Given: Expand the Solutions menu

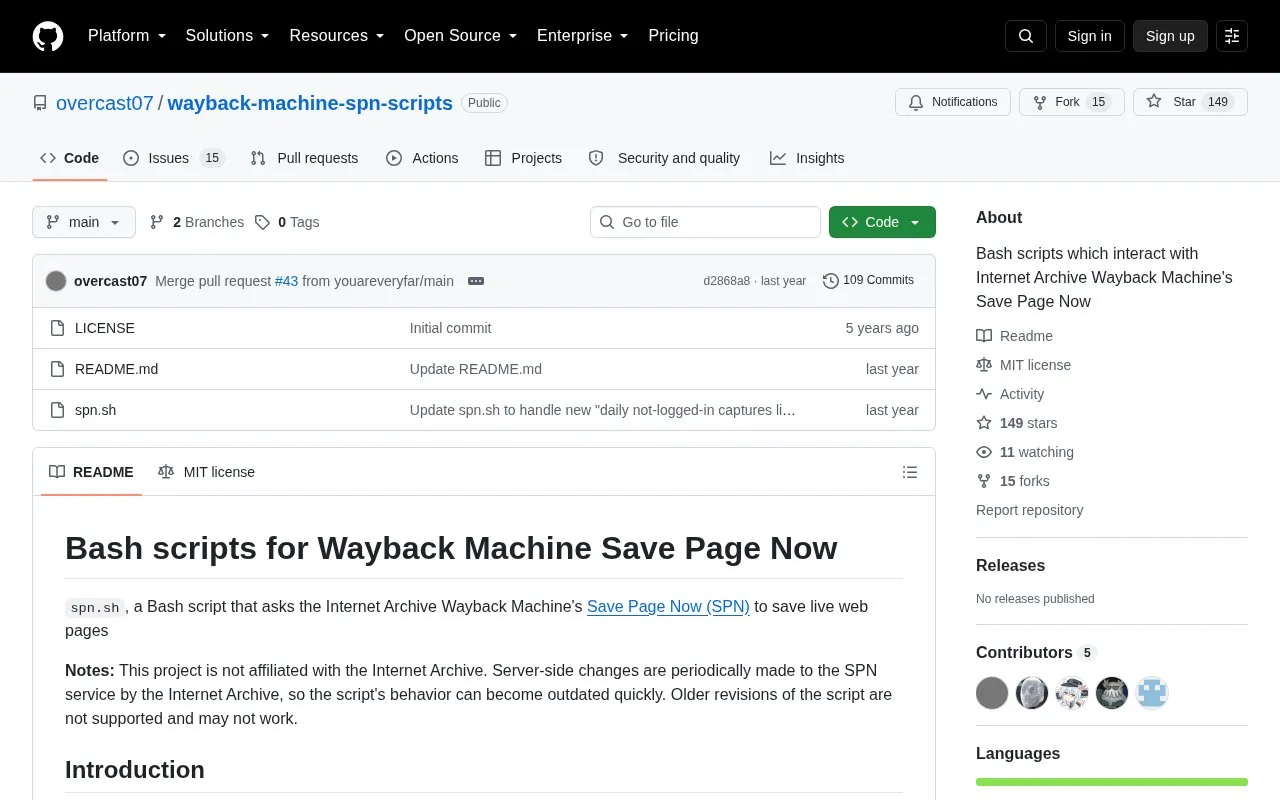Looking at the screenshot, I should tap(228, 36).
